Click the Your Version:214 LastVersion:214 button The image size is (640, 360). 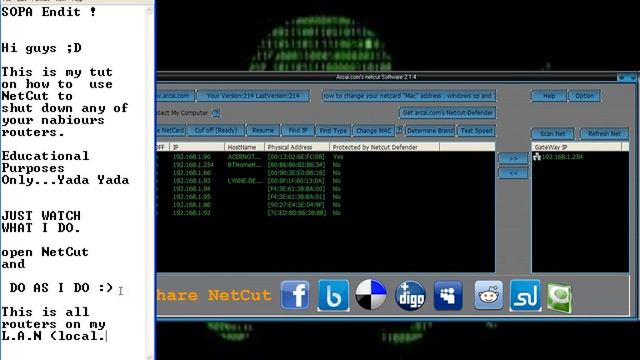coord(253,96)
